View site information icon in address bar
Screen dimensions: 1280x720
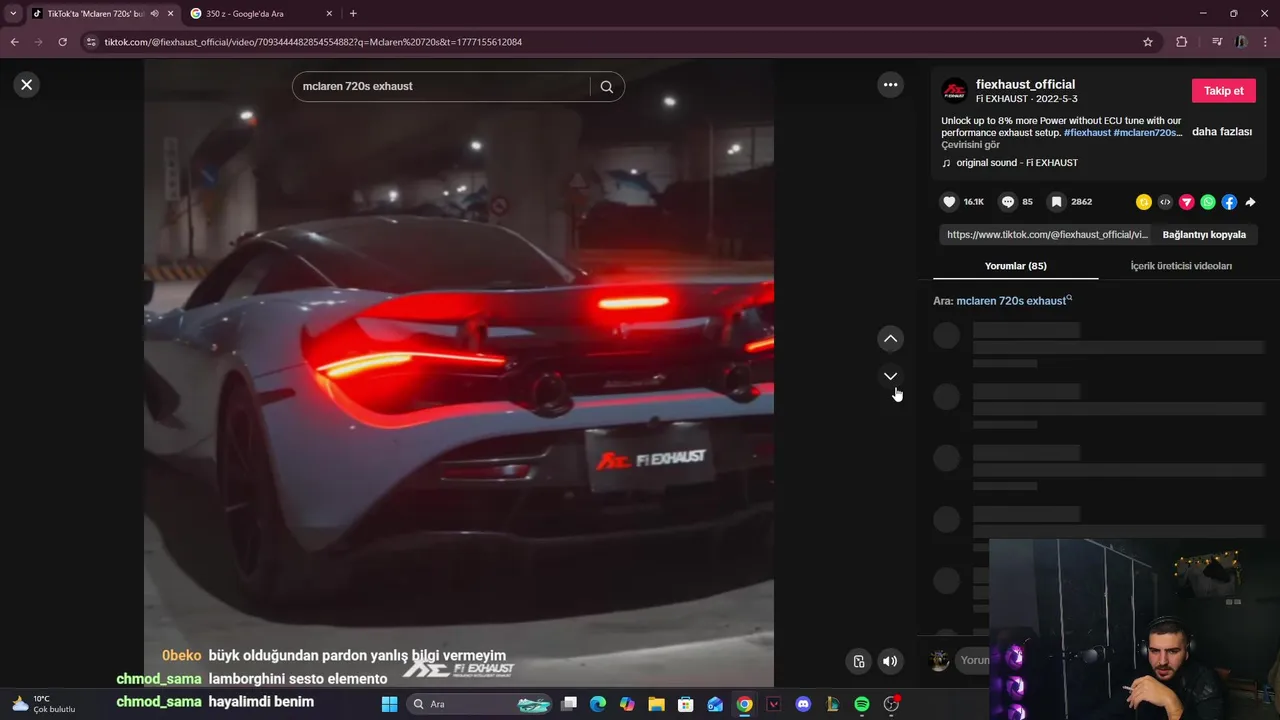pos(91,42)
